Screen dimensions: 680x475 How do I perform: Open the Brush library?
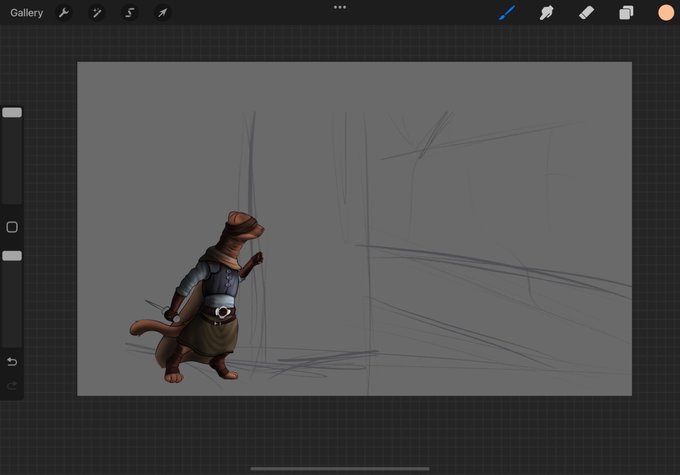507,13
